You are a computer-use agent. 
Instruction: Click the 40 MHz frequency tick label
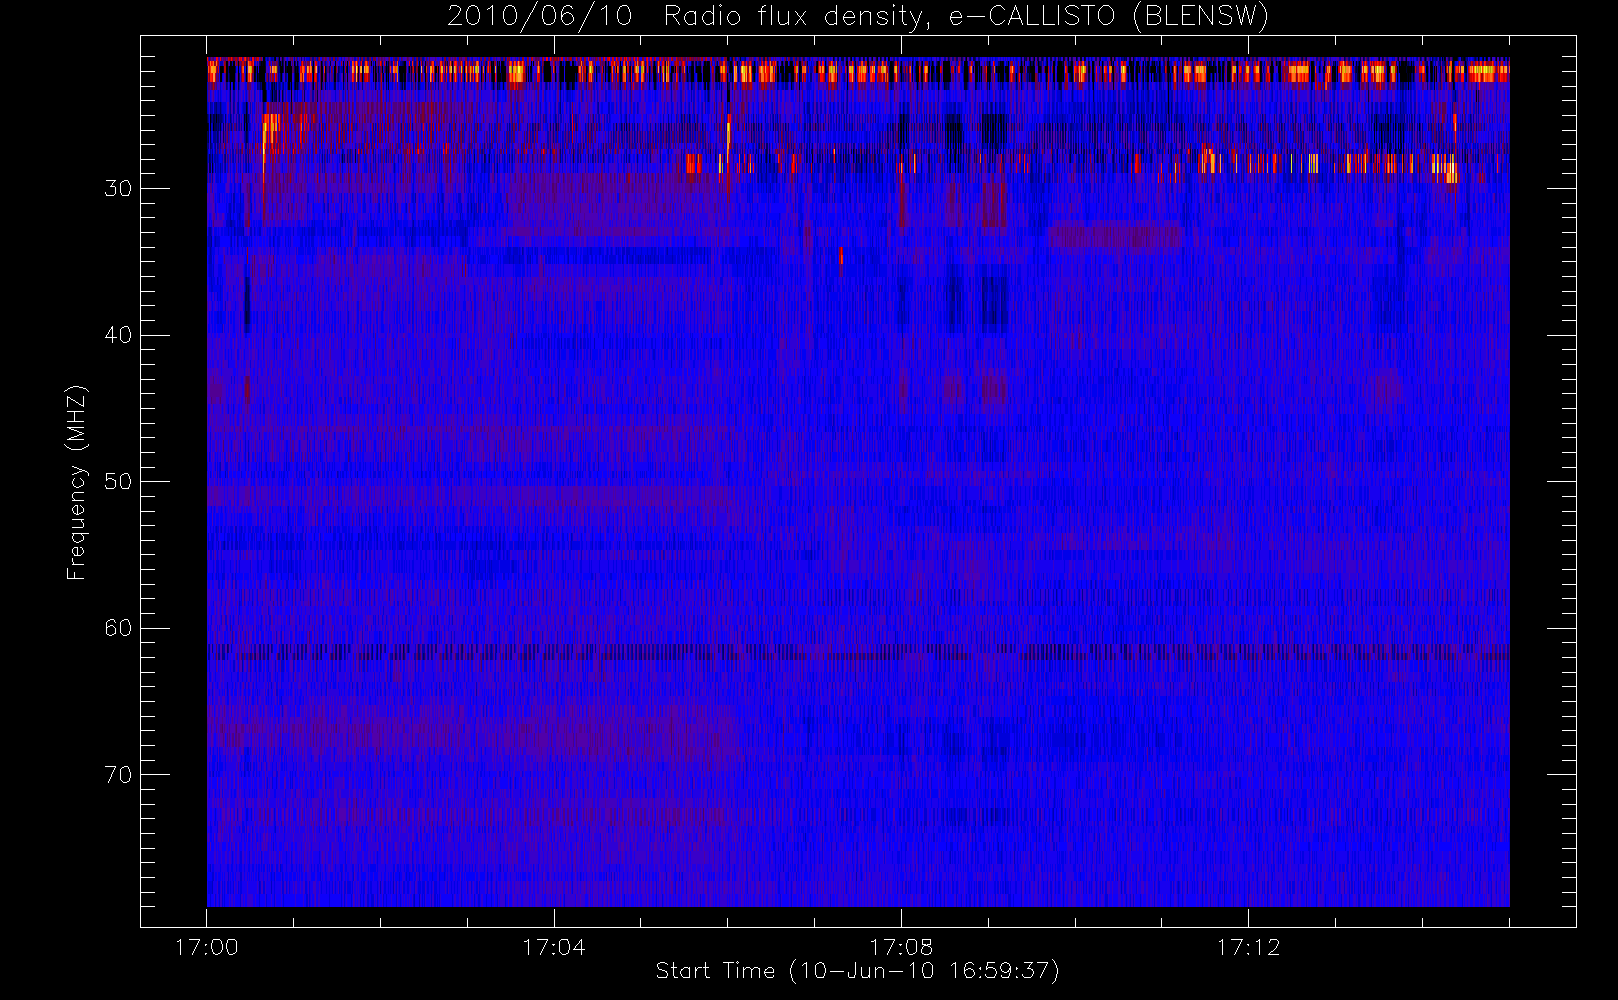tap(118, 335)
